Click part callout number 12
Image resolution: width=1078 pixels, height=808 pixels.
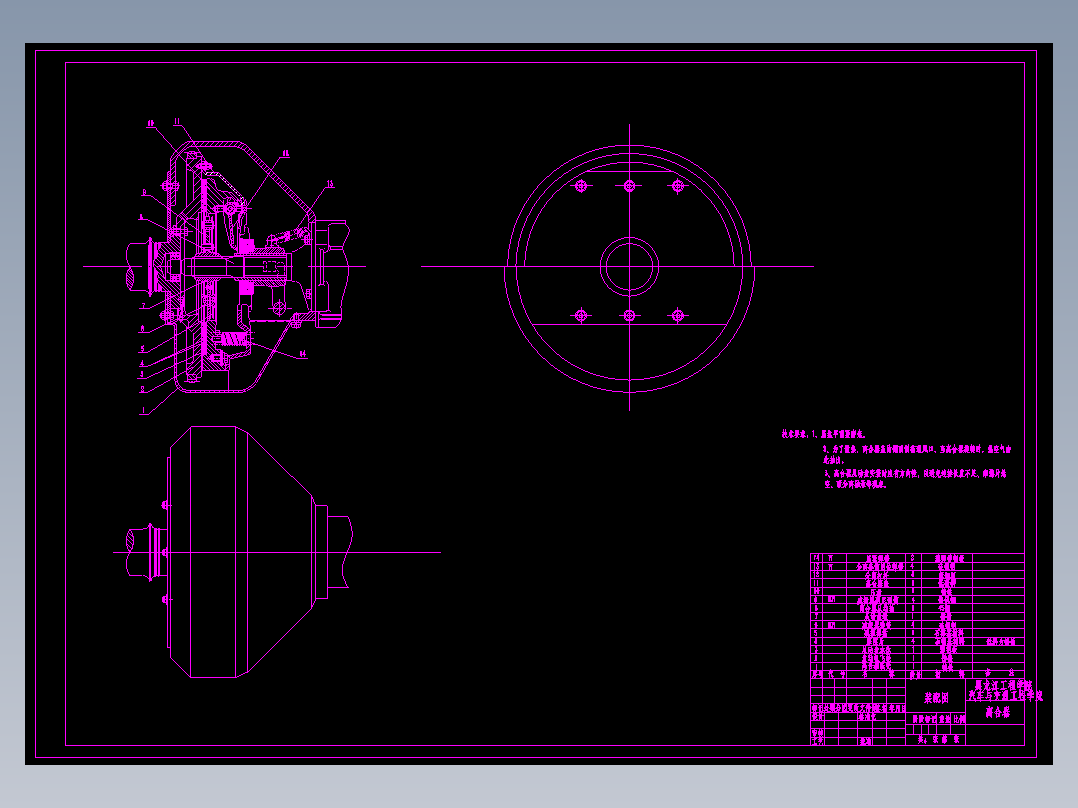tap(285, 154)
